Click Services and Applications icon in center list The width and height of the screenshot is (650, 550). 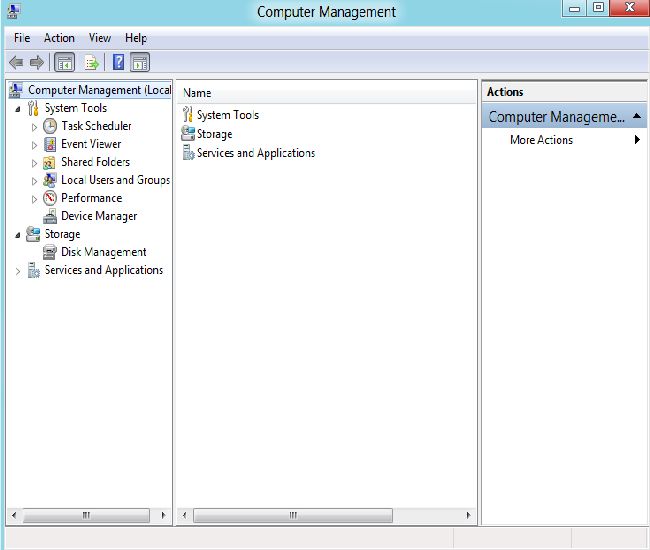point(188,153)
